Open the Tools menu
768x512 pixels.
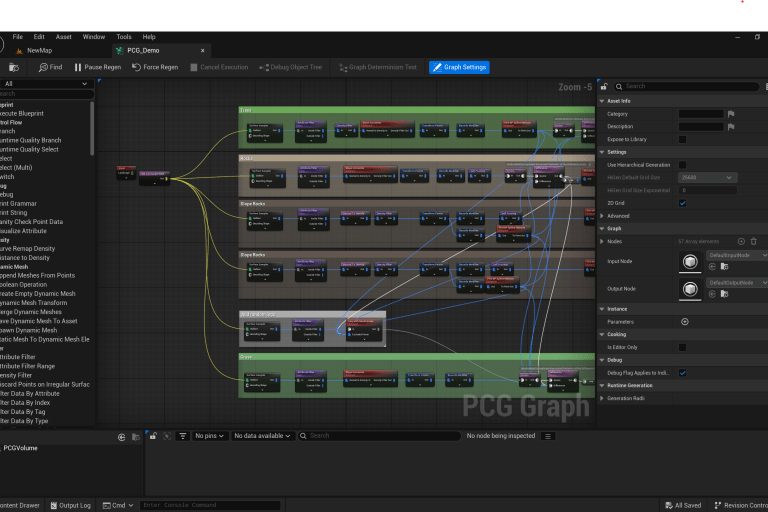tap(124, 37)
